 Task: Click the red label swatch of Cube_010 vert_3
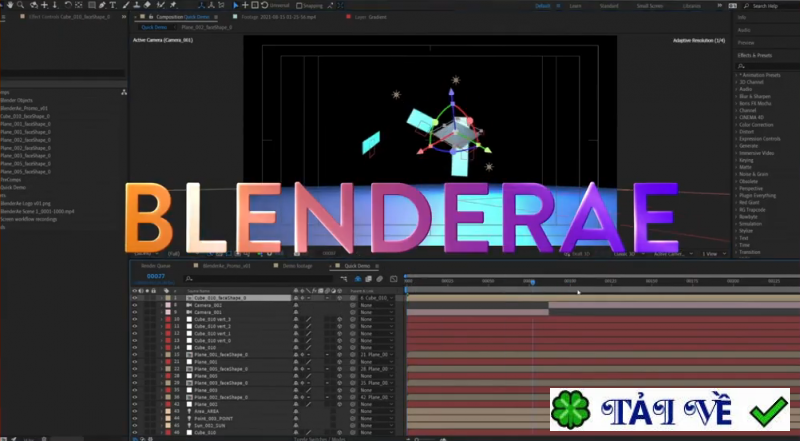(x=168, y=319)
